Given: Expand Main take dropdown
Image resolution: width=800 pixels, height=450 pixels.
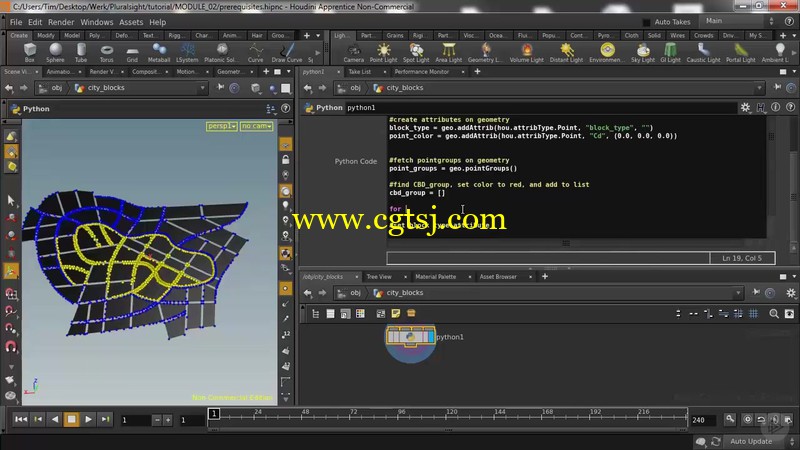Looking at the screenshot, I should point(738,21).
